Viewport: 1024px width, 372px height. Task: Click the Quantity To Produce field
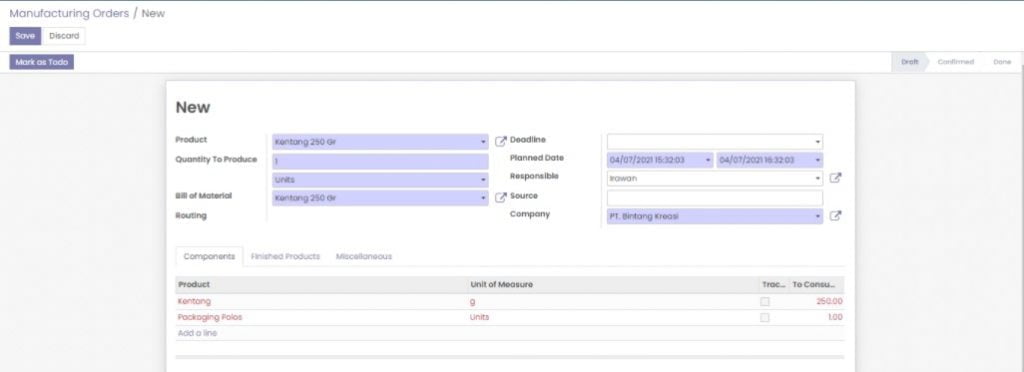380,161
